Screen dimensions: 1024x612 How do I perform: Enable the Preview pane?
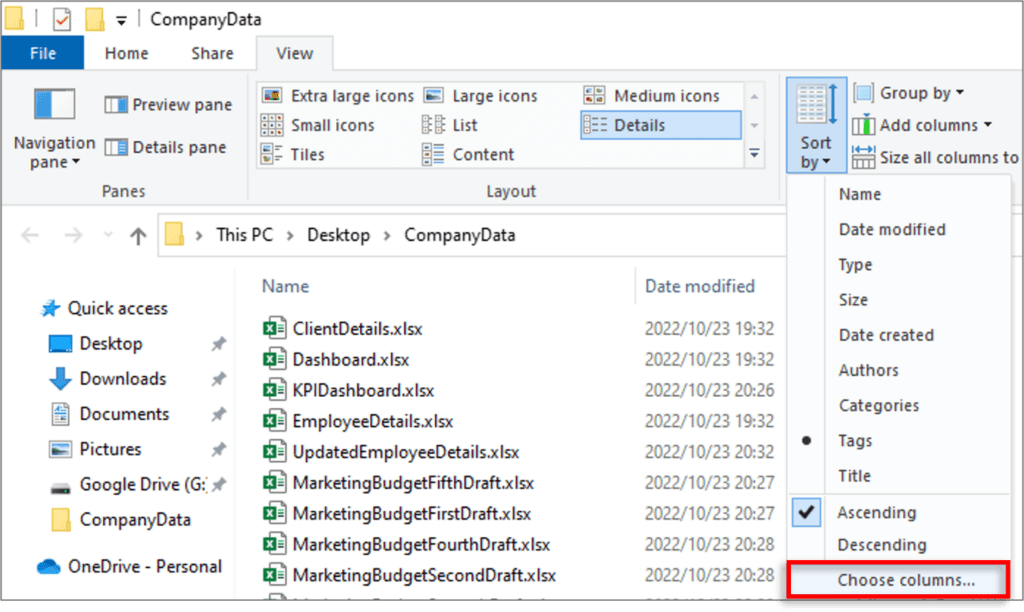click(168, 104)
